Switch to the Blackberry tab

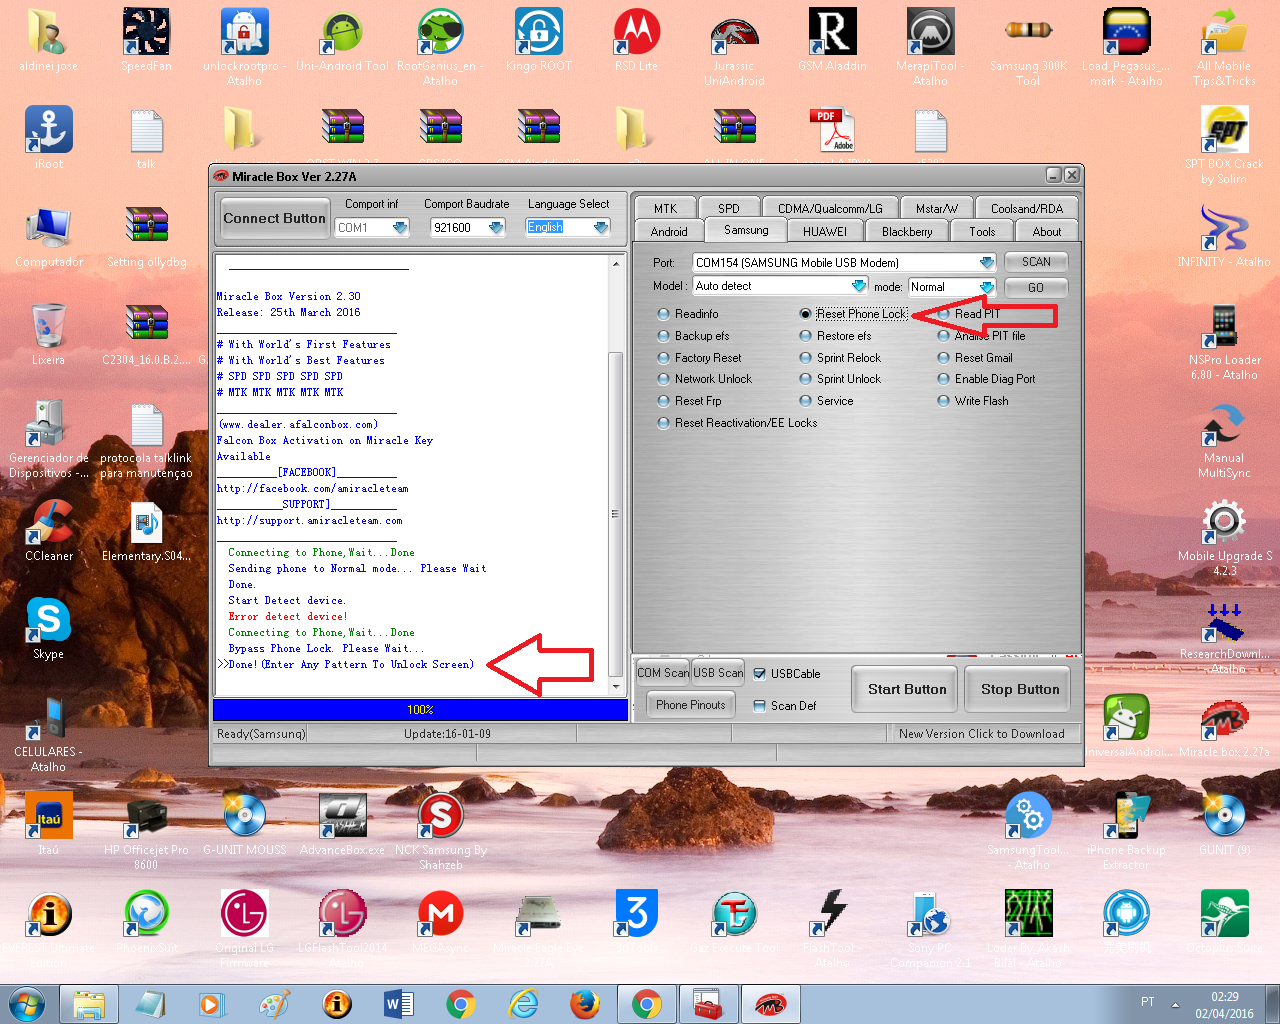(907, 231)
